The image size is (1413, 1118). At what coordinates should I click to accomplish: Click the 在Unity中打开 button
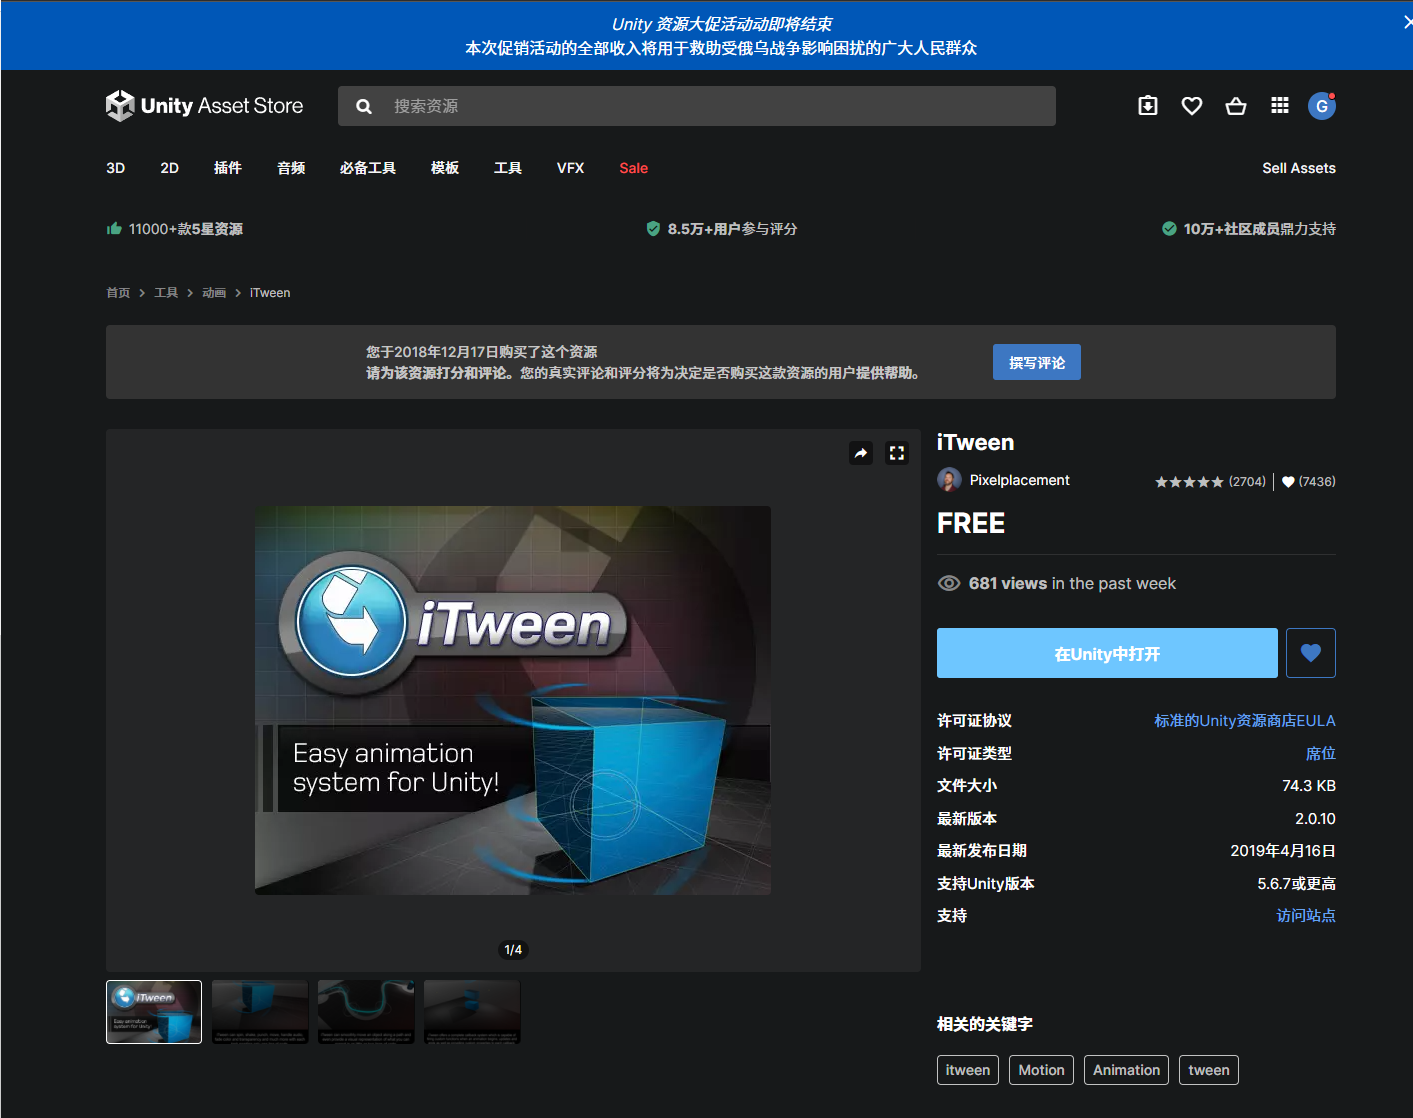coord(1107,652)
